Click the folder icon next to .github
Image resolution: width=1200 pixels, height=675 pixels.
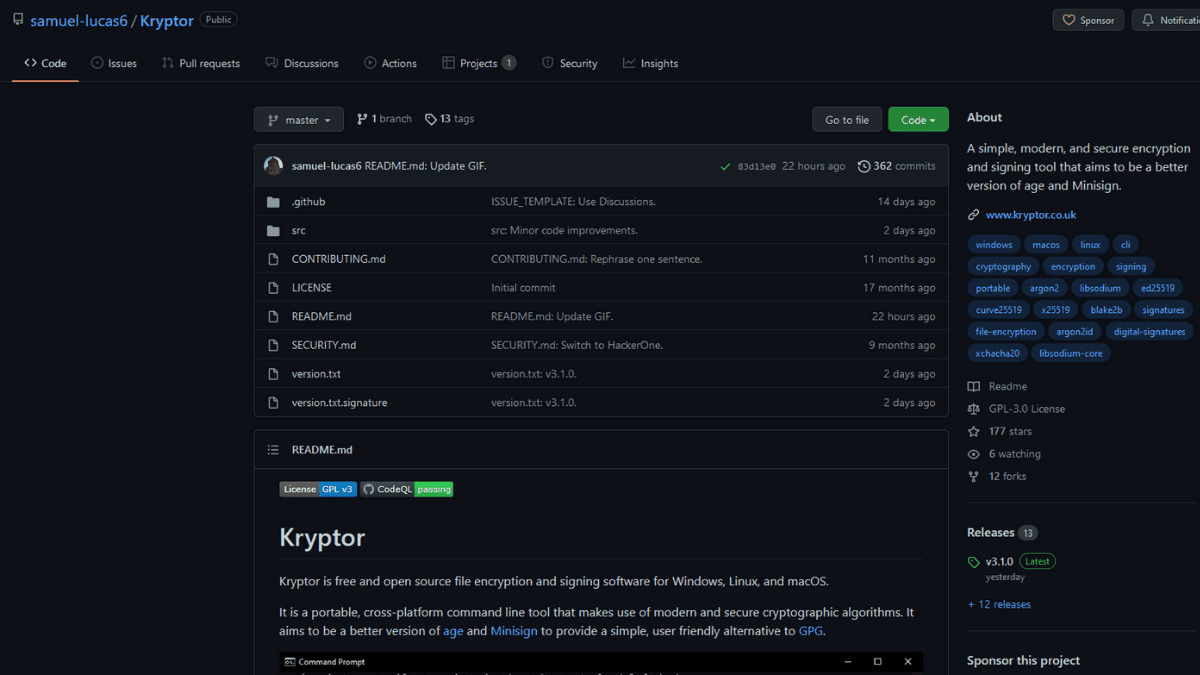[x=273, y=202]
